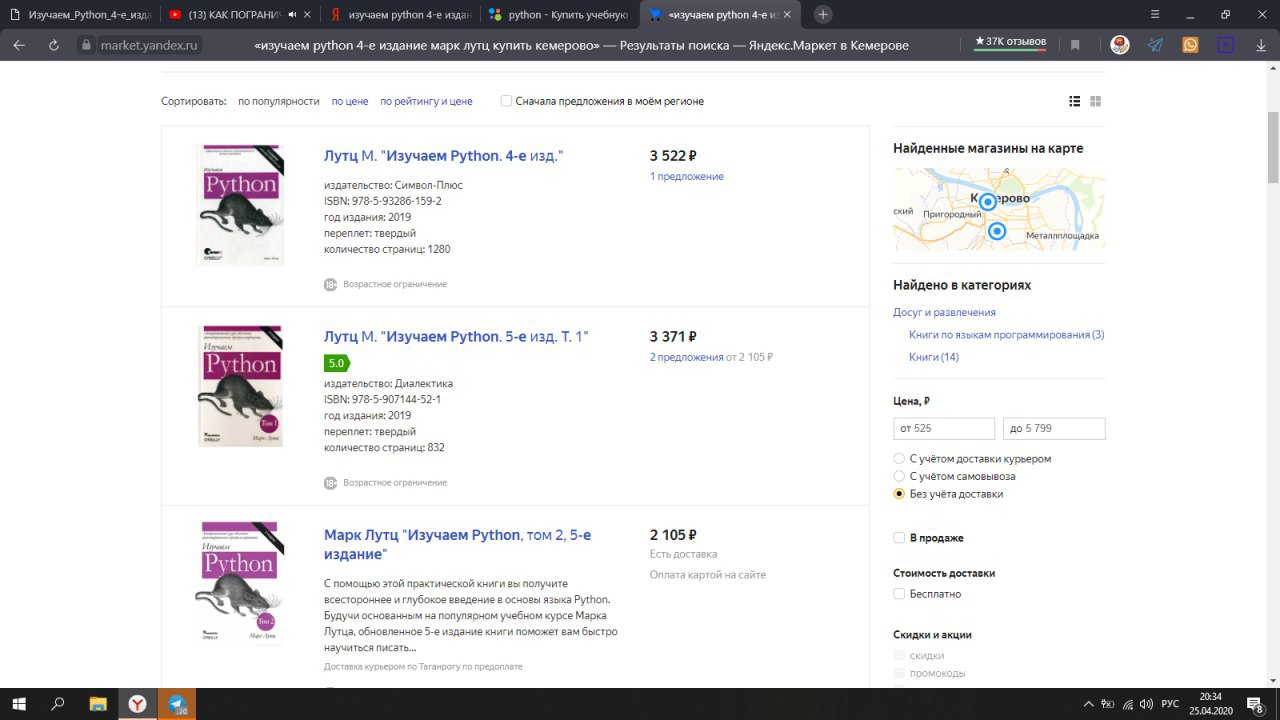Click the Yandex Browser taskbar icon
This screenshot has width=1280, height=720.
(x=137, y=704)
